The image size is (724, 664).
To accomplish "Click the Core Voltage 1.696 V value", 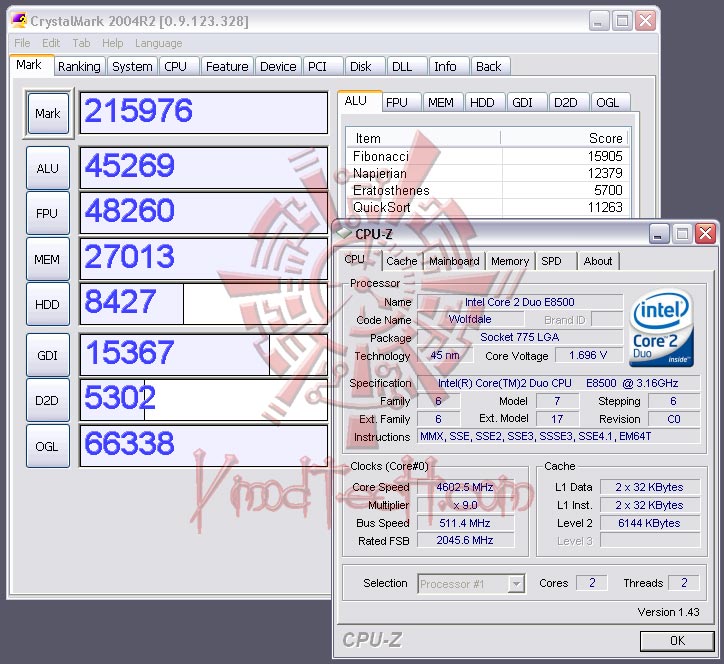I will pos(588,355).
